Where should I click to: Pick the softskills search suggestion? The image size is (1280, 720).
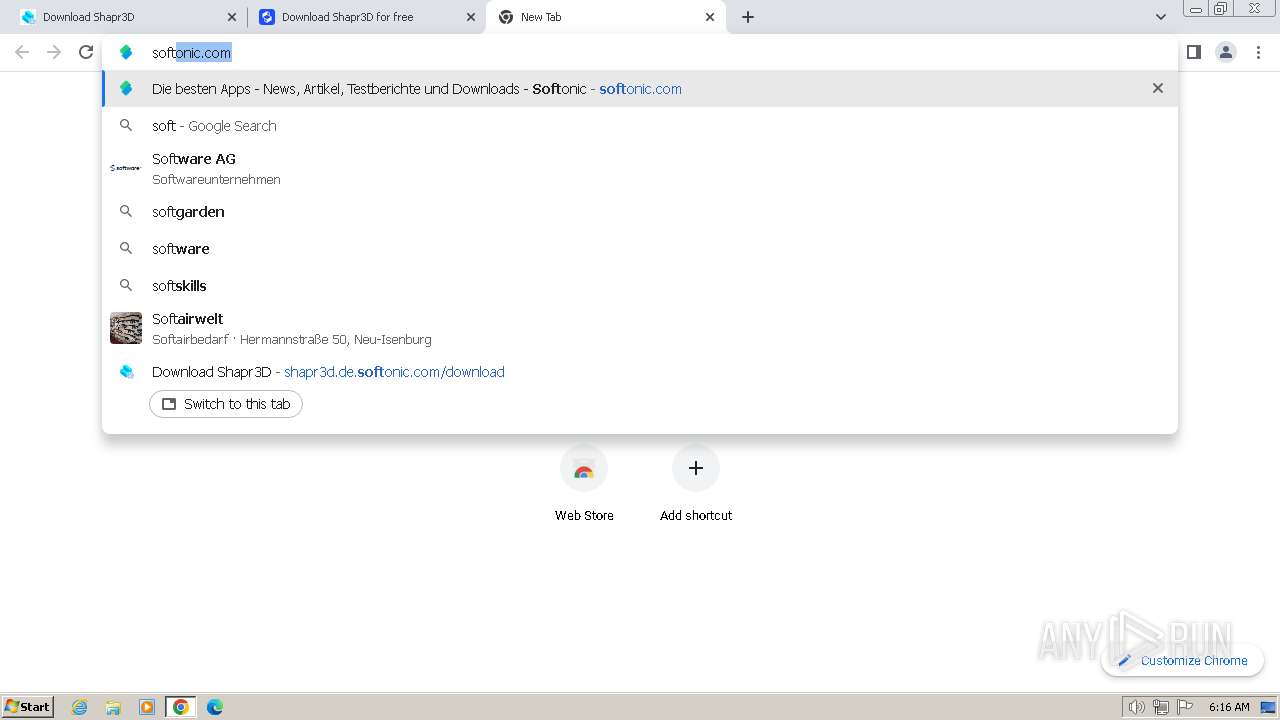point(640,285)
